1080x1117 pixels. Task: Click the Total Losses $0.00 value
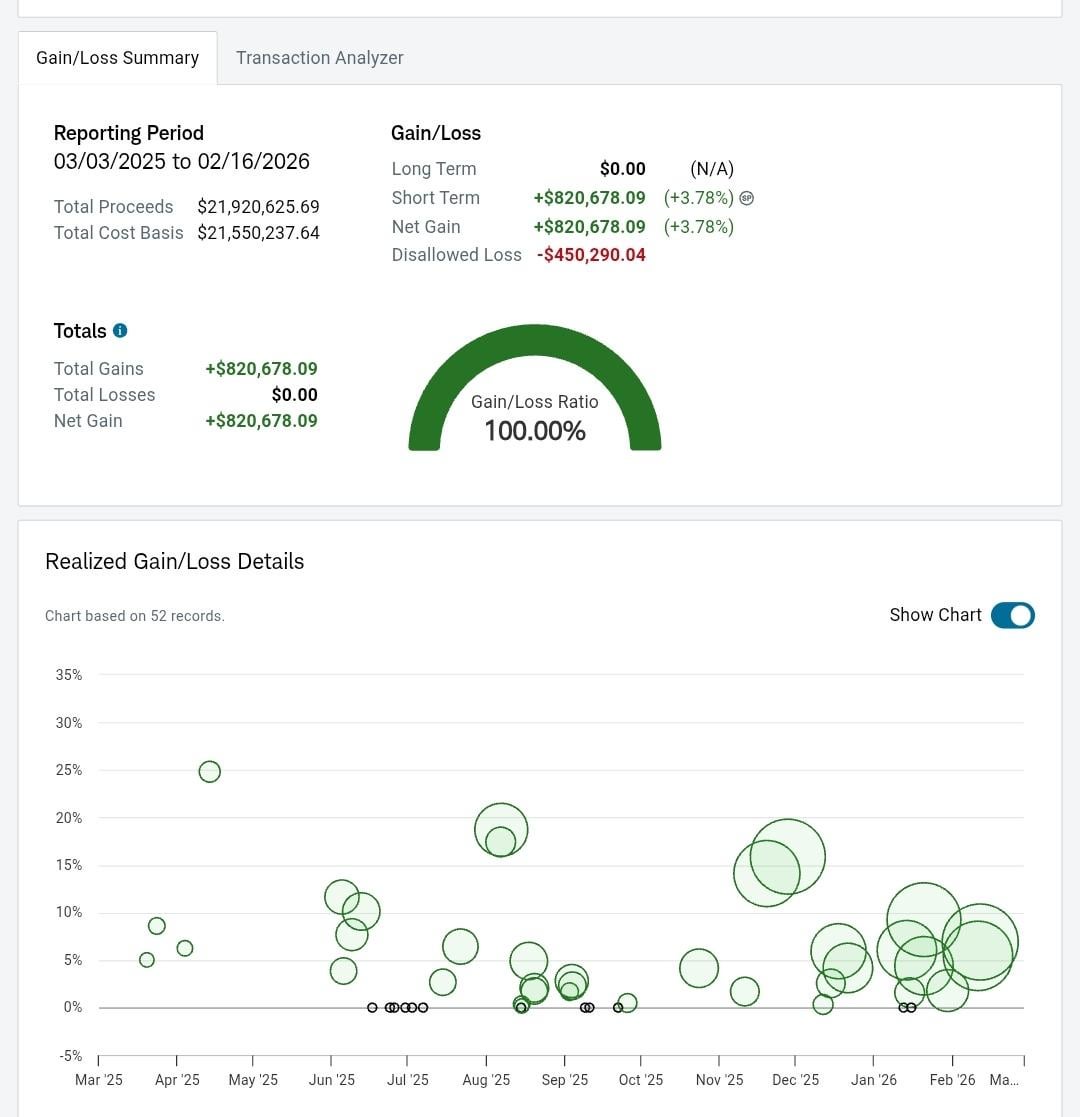pyautogui.click(x=294, y=395)
